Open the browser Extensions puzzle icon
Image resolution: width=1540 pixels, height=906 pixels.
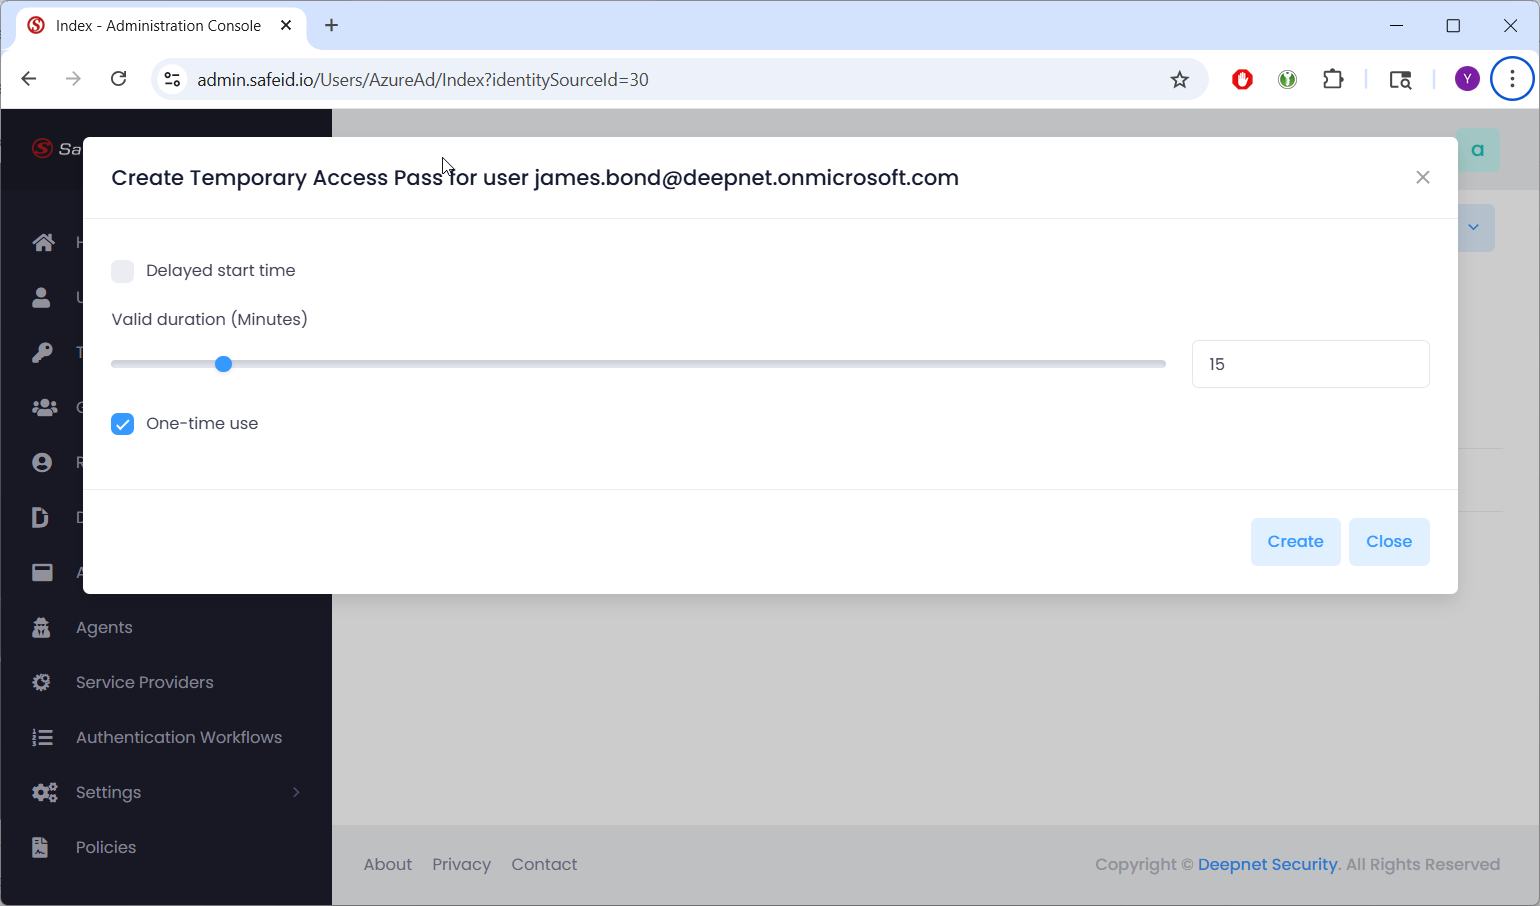(x=1333, y=80)
